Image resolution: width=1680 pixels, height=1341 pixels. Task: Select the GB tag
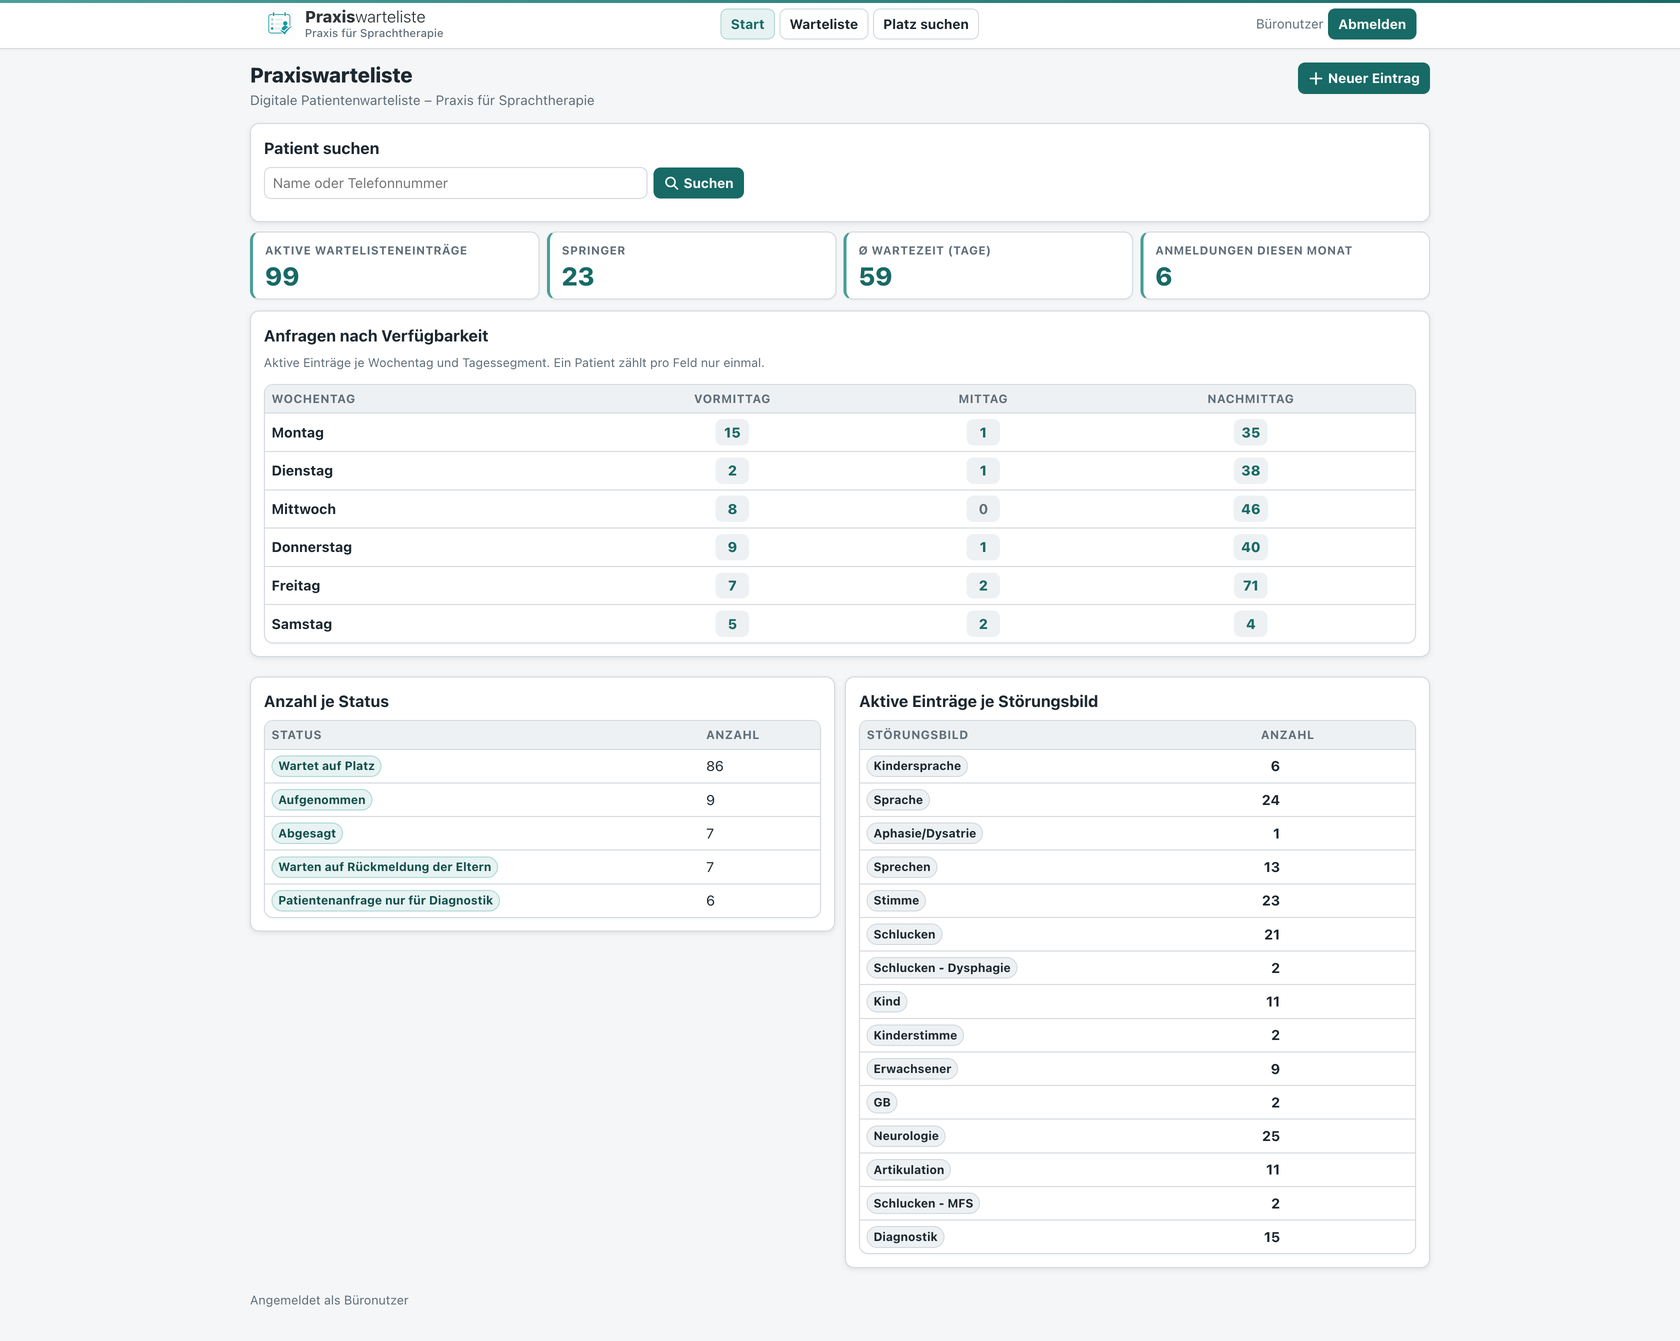click(882, 1103)
